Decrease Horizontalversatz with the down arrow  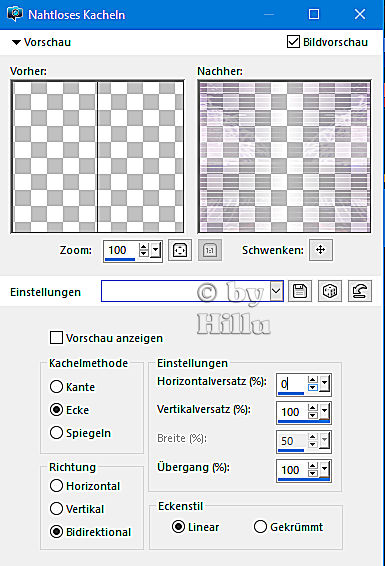tap(312, 387)
